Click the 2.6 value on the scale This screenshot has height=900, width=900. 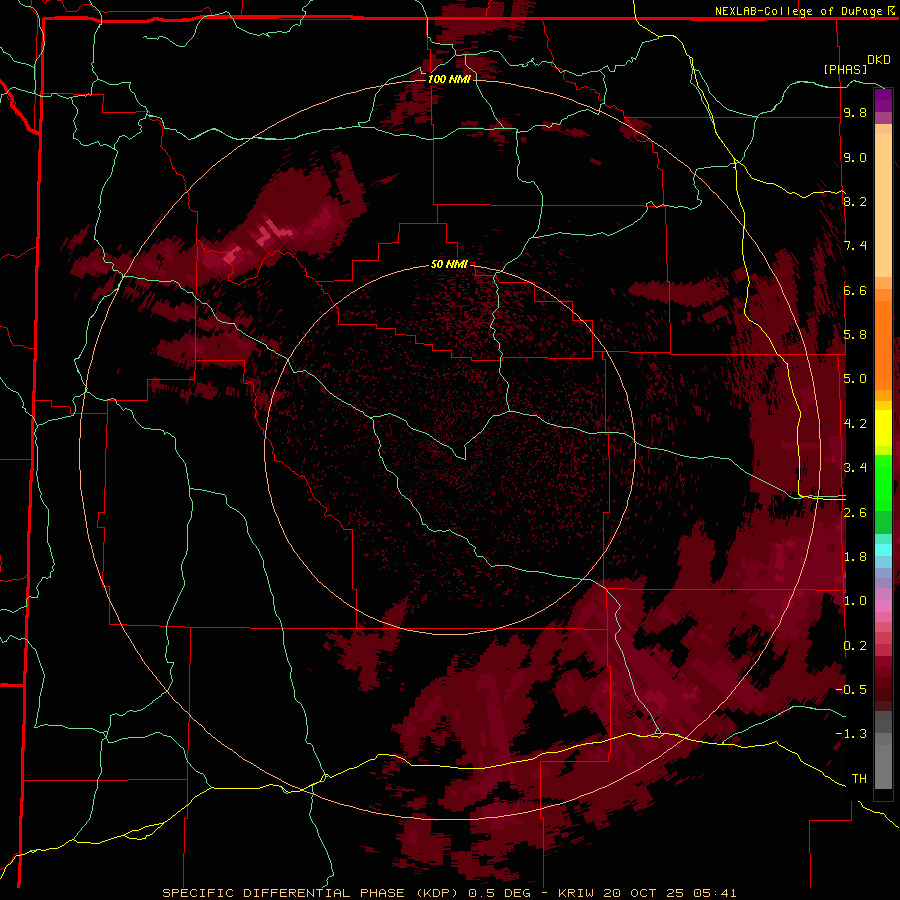[855, 513]
